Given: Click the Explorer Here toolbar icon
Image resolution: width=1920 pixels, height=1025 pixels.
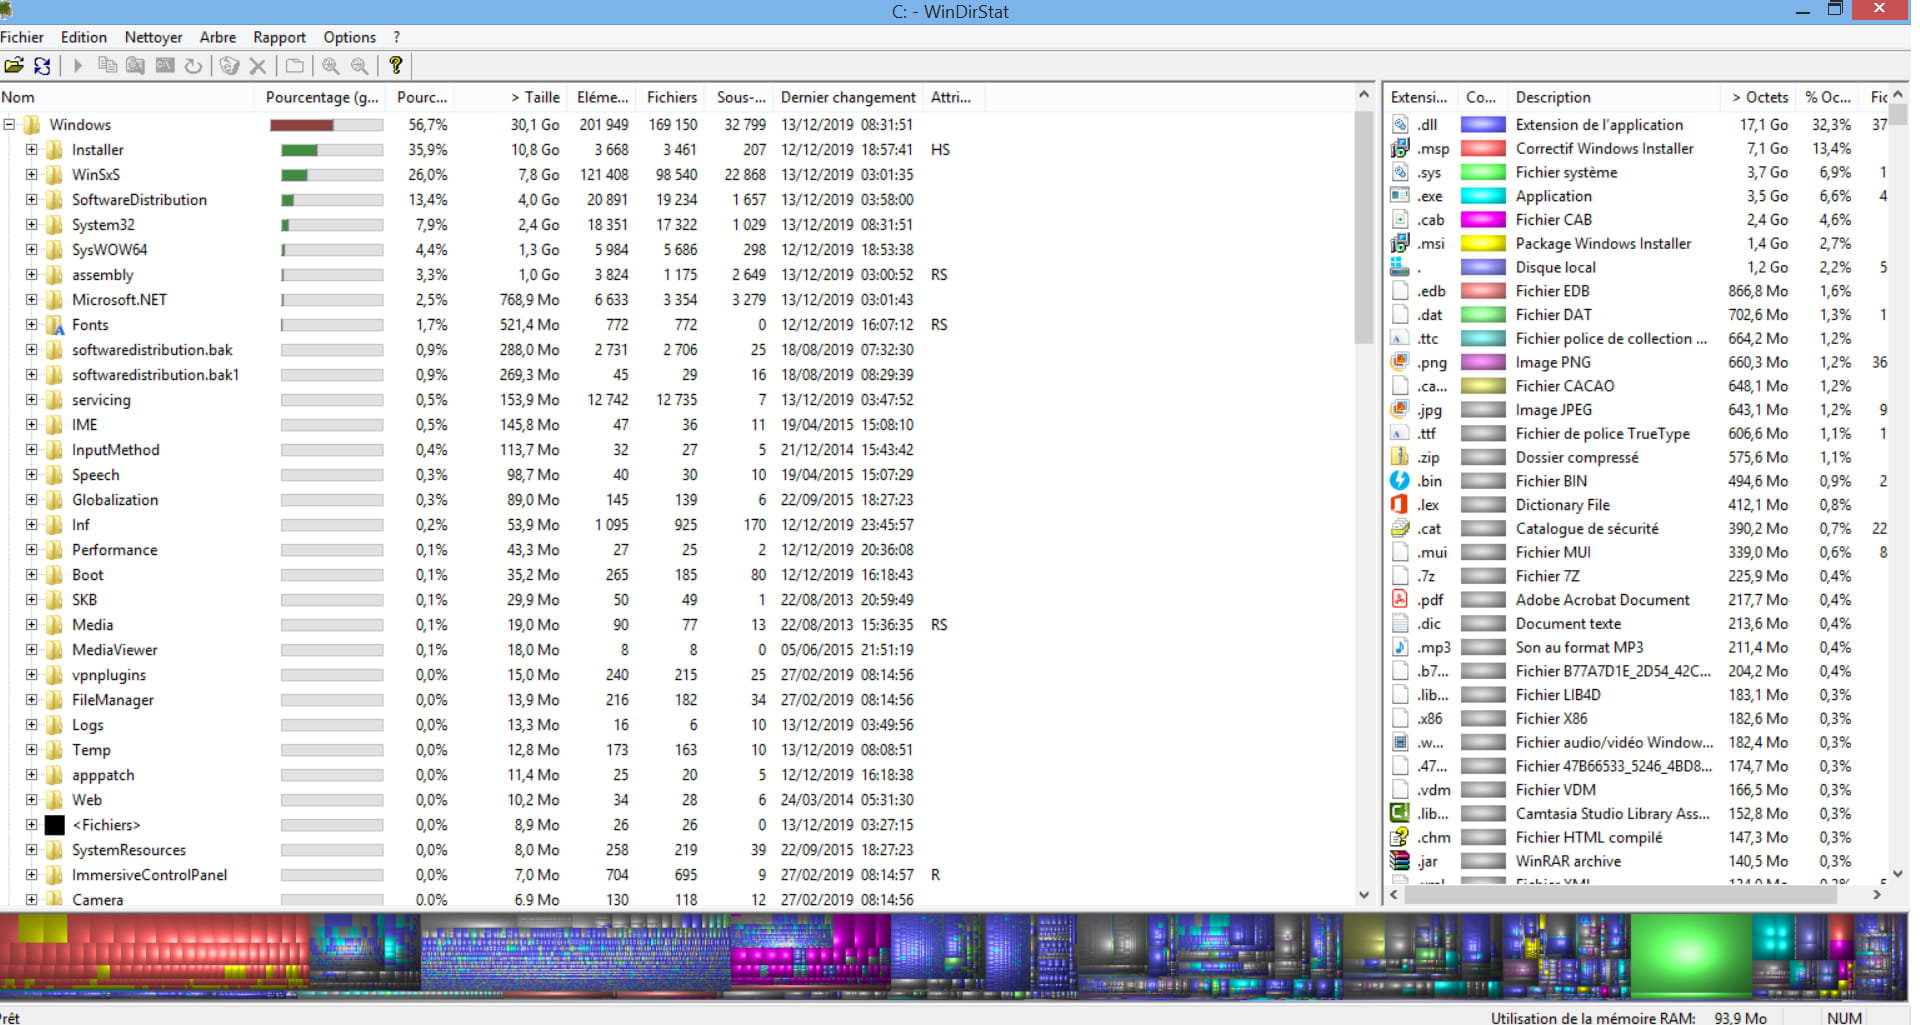Looking at the screenshot, I should coord(135,66).
